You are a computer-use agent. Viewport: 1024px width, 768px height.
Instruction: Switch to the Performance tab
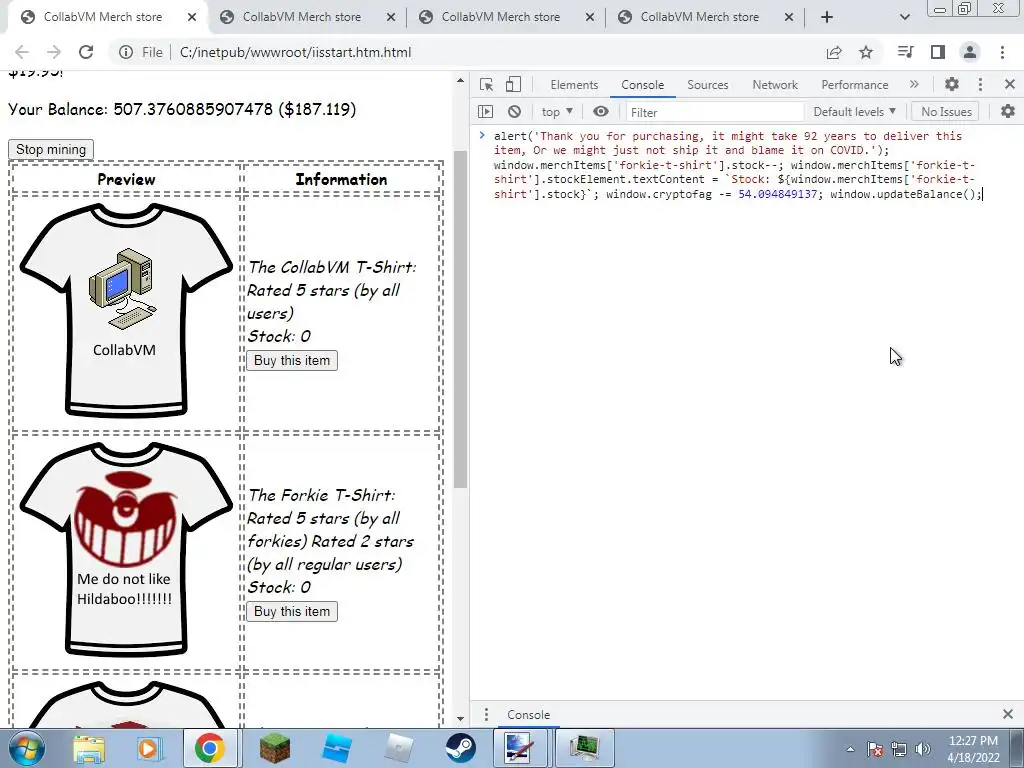[x=854, y=85]
